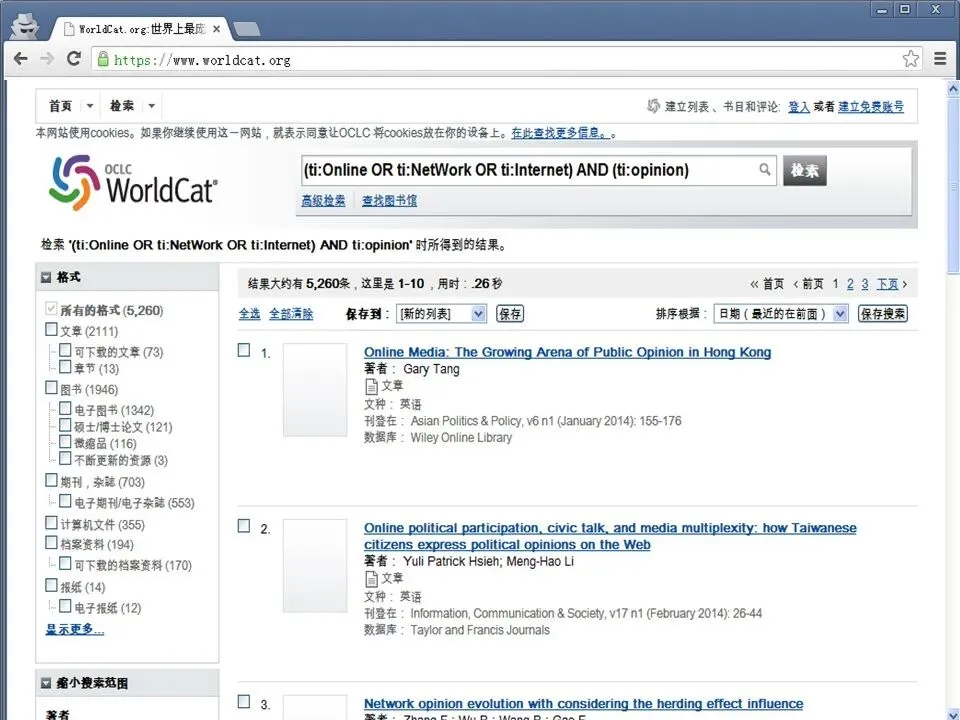This screenshot has width=960, height=720.
Task: Open the 检索 dropdown arrow
Action: pos(151,106)
